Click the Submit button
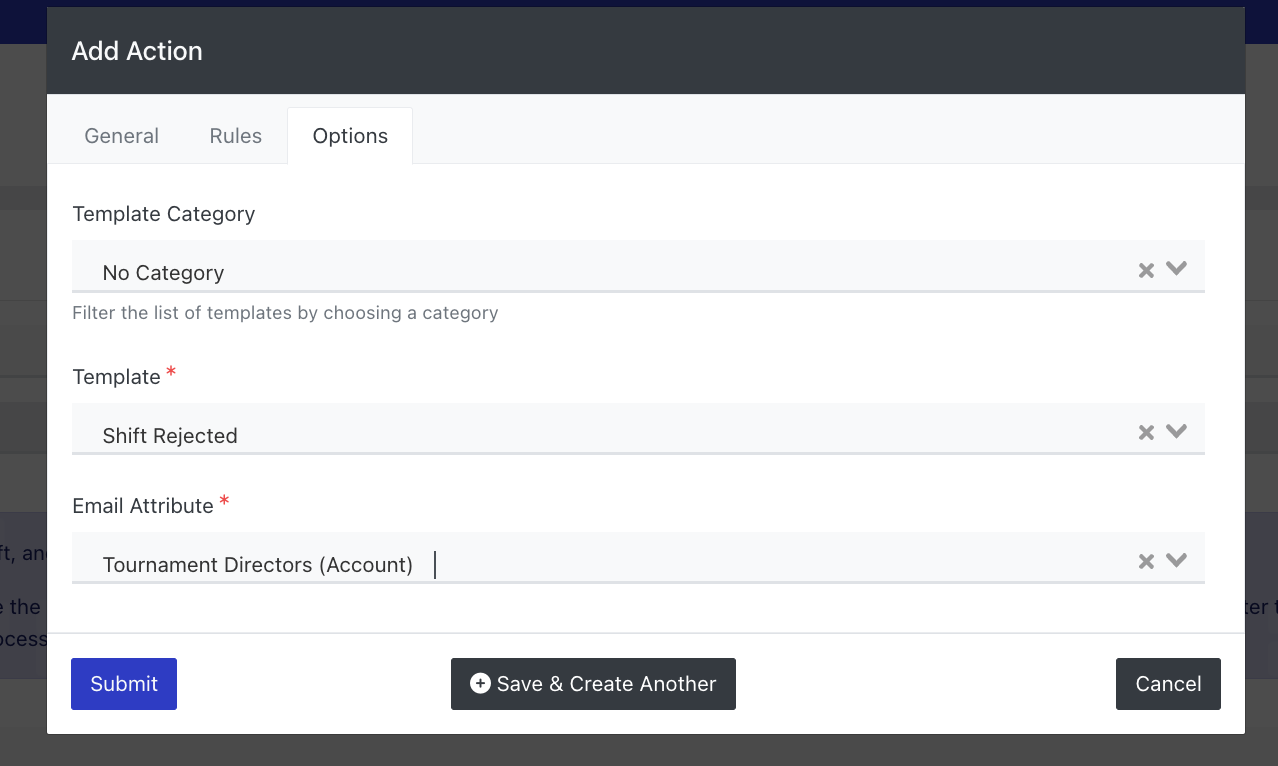 coord(124,684)
